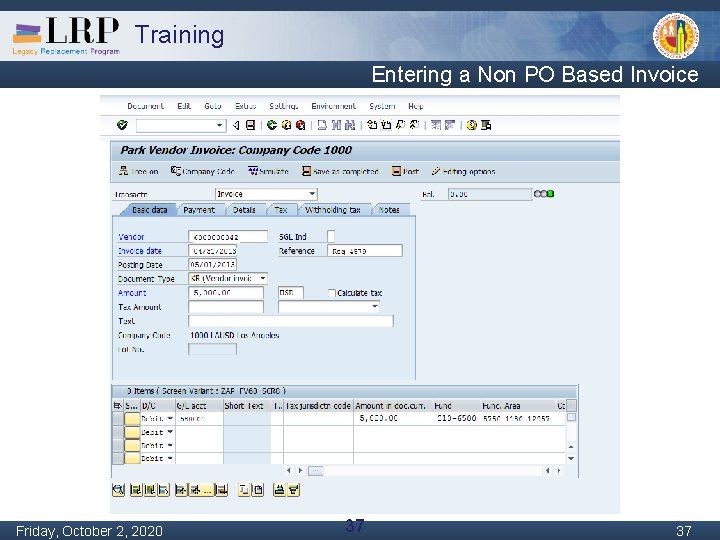Open Debit/Credit dropdown in fourth item row

pyautogui.click(x=170, y=458)
